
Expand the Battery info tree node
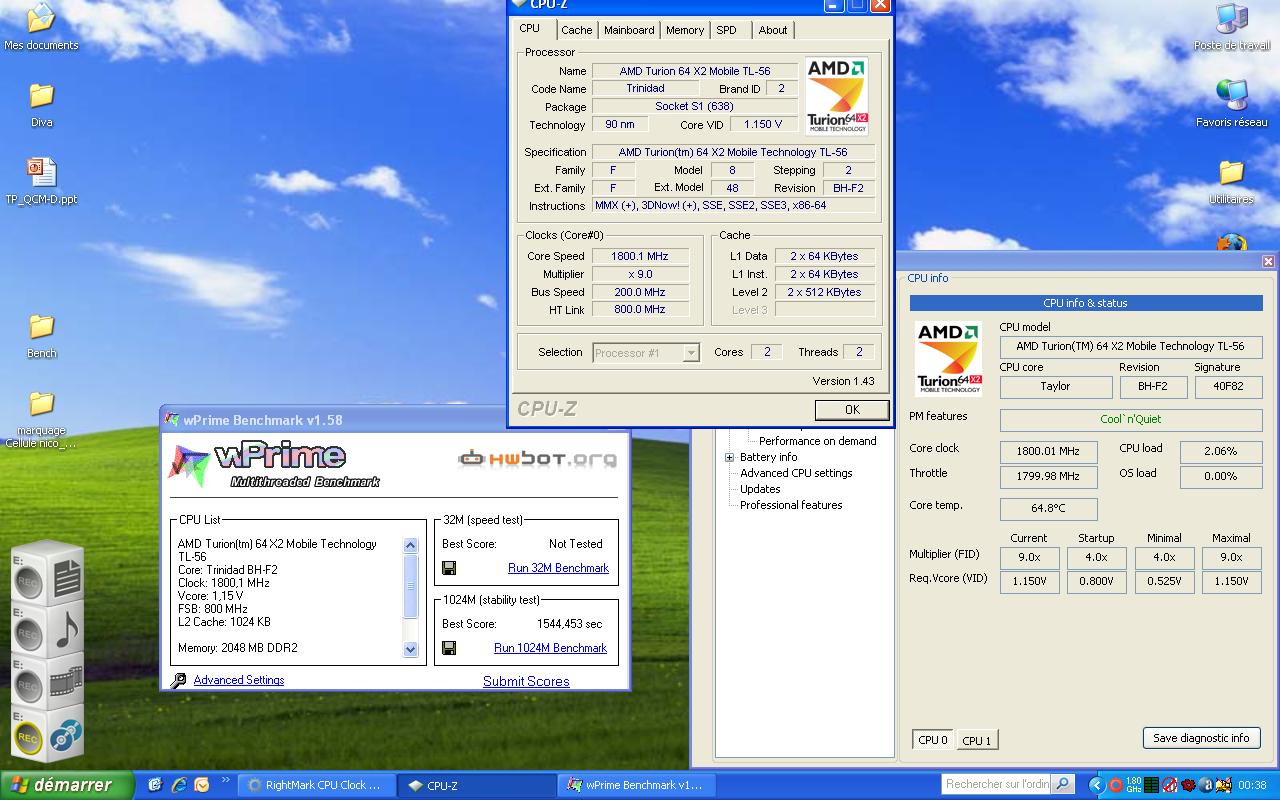click(730, 457)
